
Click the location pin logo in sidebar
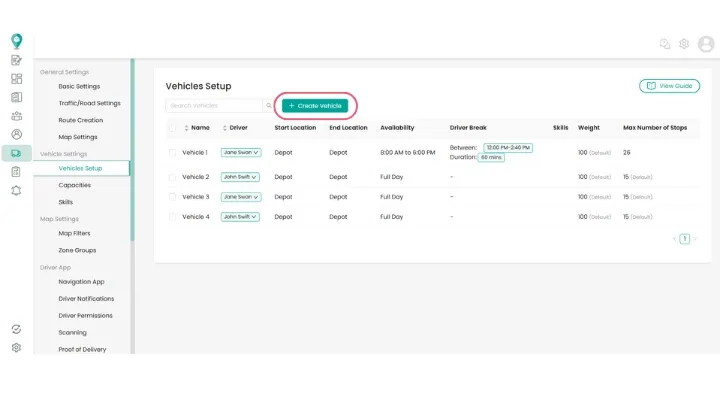[x=16, y=41]
